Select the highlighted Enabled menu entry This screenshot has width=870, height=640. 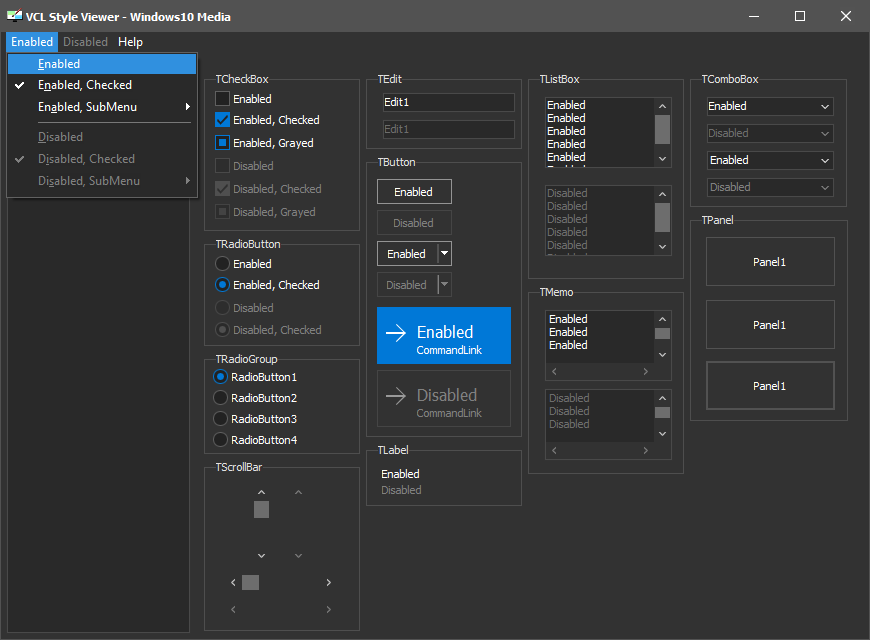click(x=102, y=64)
